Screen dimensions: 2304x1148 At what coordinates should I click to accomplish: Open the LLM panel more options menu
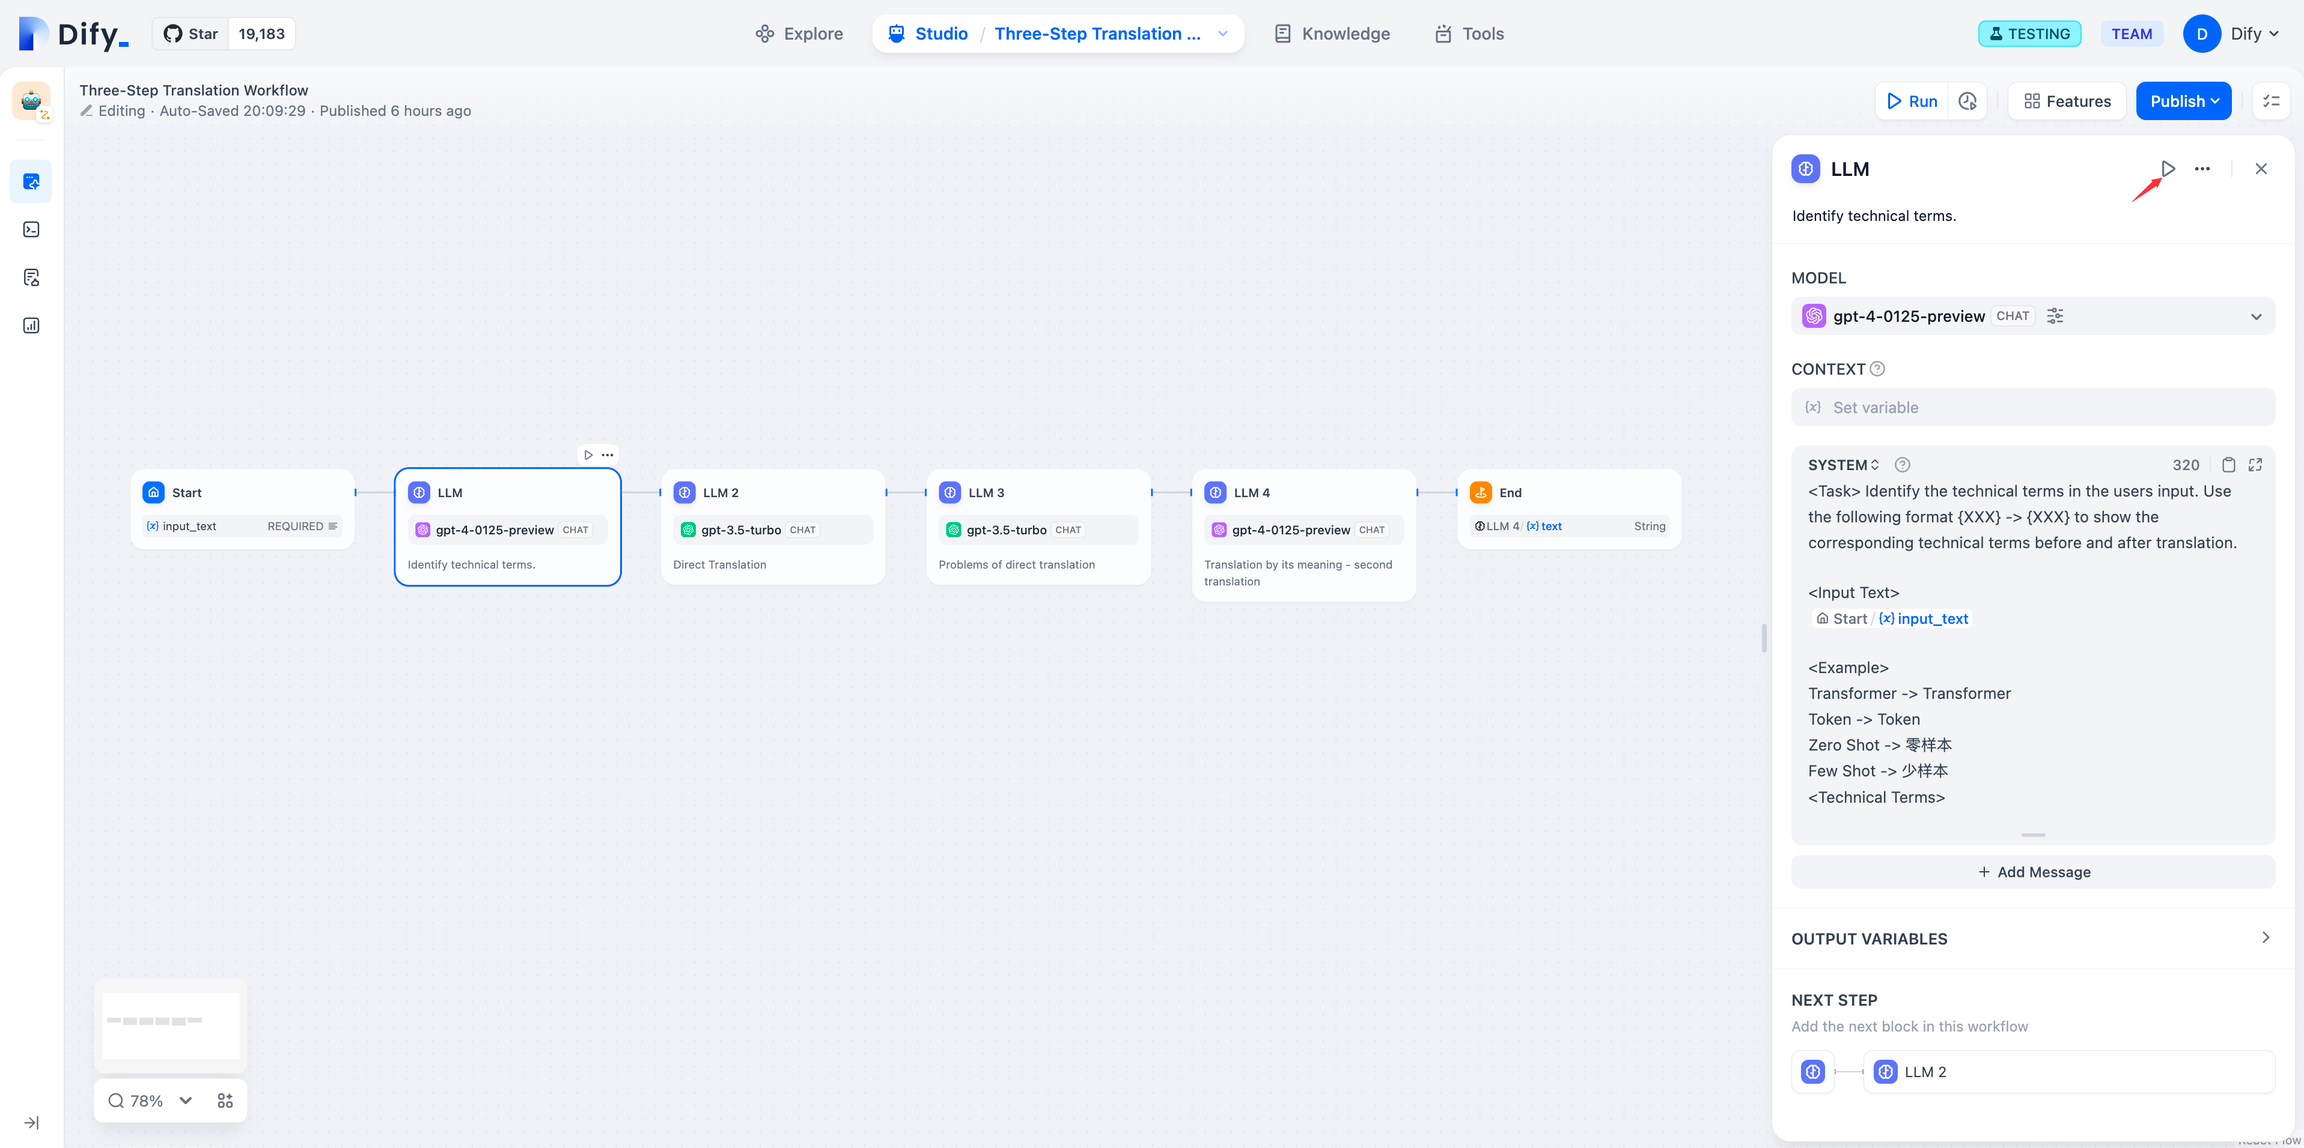2202,169
